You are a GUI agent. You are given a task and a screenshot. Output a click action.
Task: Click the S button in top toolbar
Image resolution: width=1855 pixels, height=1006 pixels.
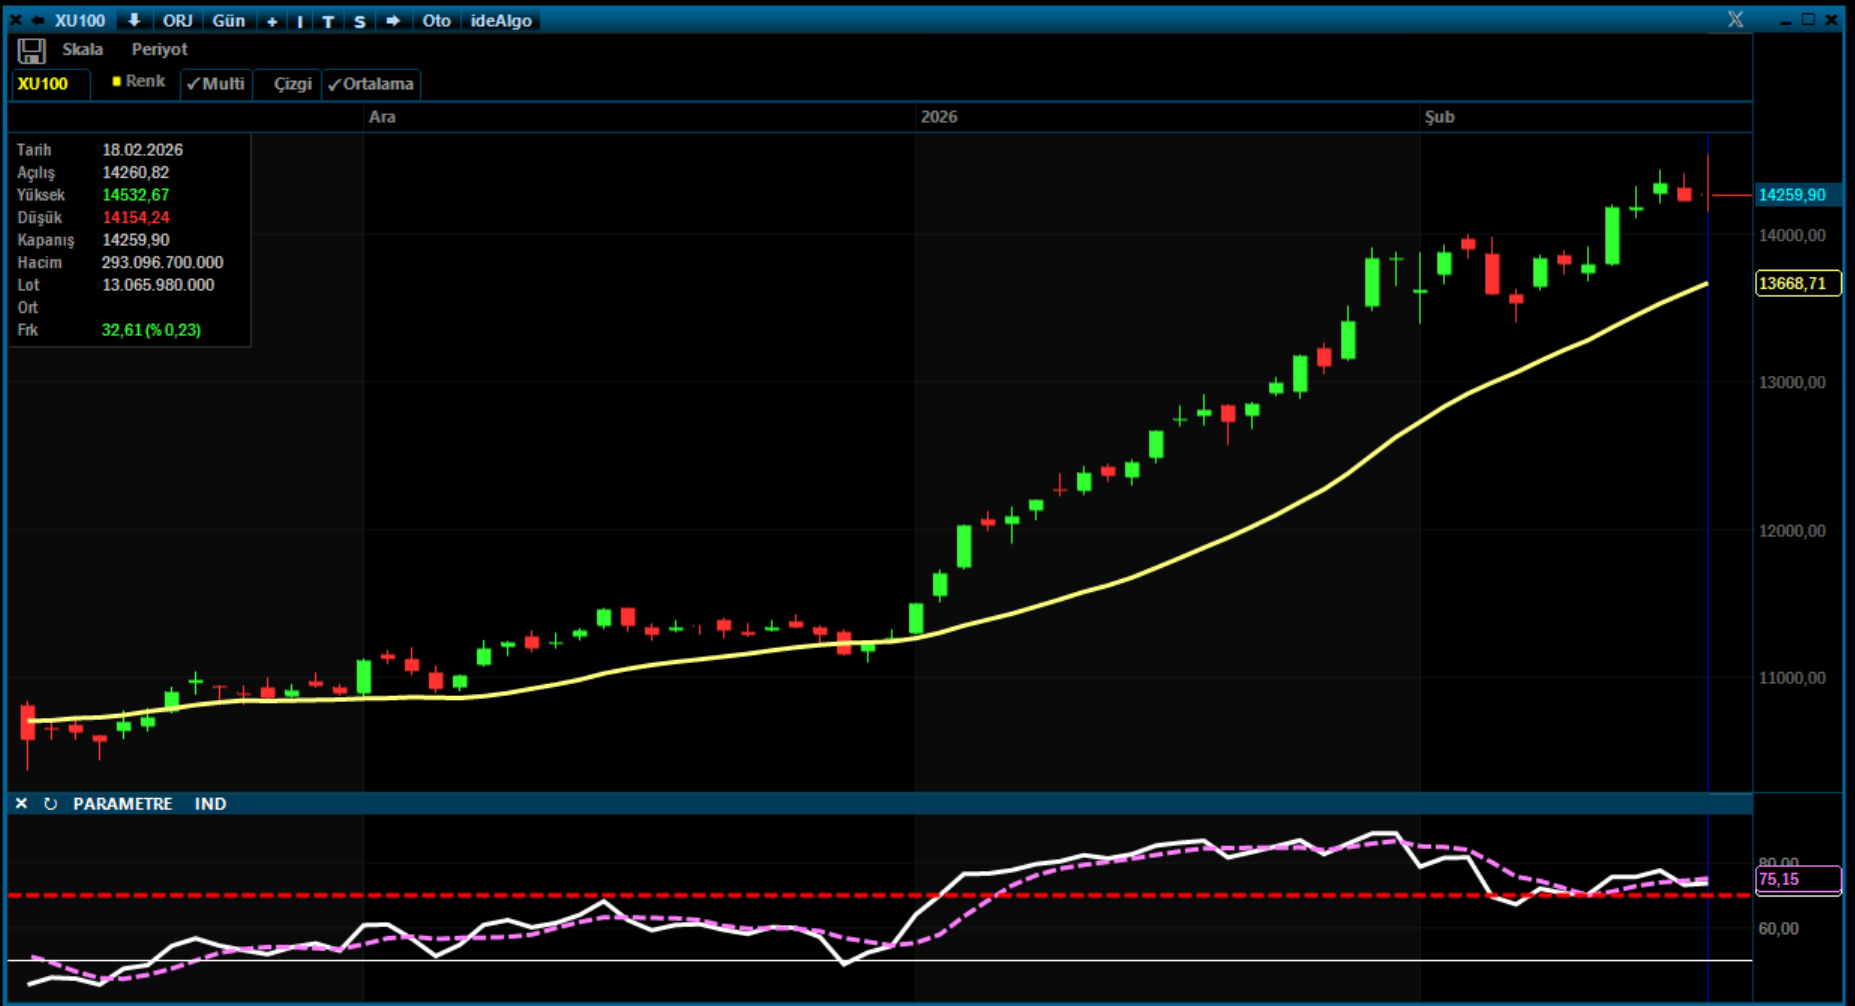359,21
